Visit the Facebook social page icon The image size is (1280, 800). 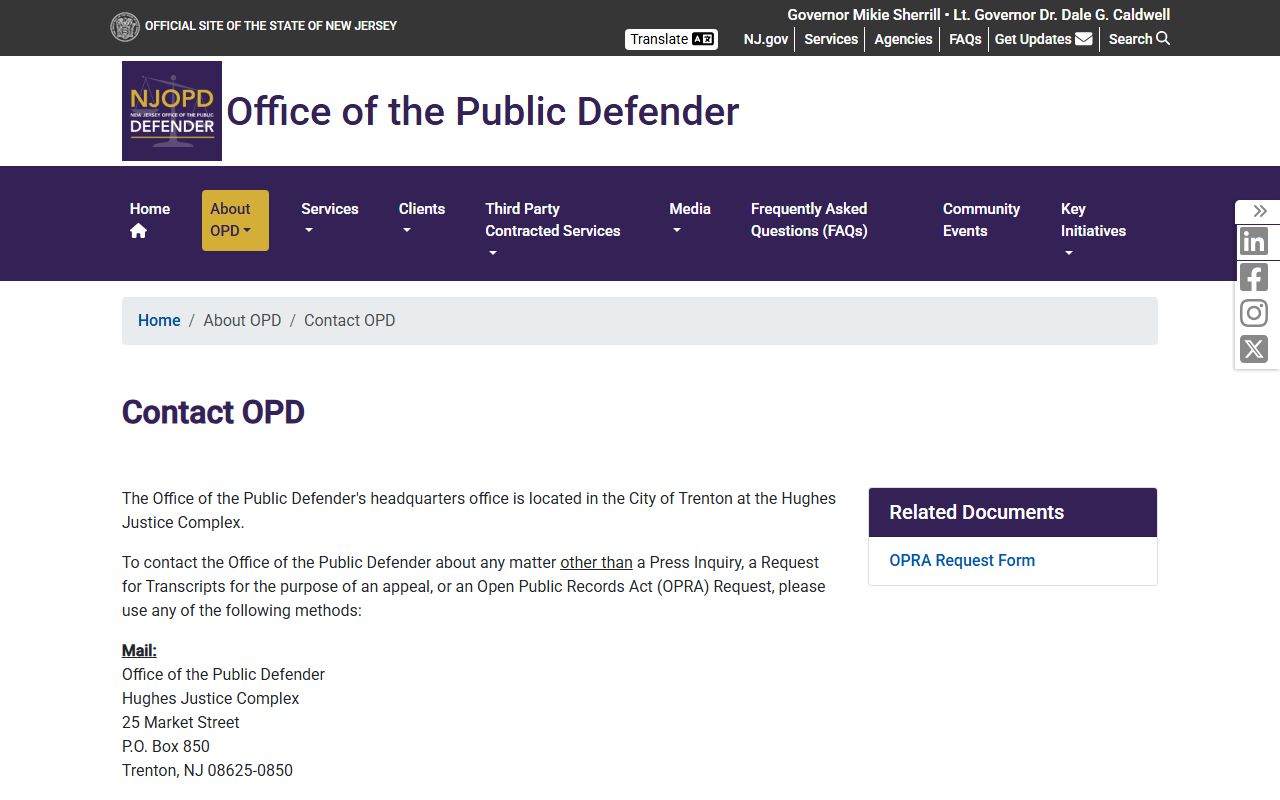(1254, 277)
